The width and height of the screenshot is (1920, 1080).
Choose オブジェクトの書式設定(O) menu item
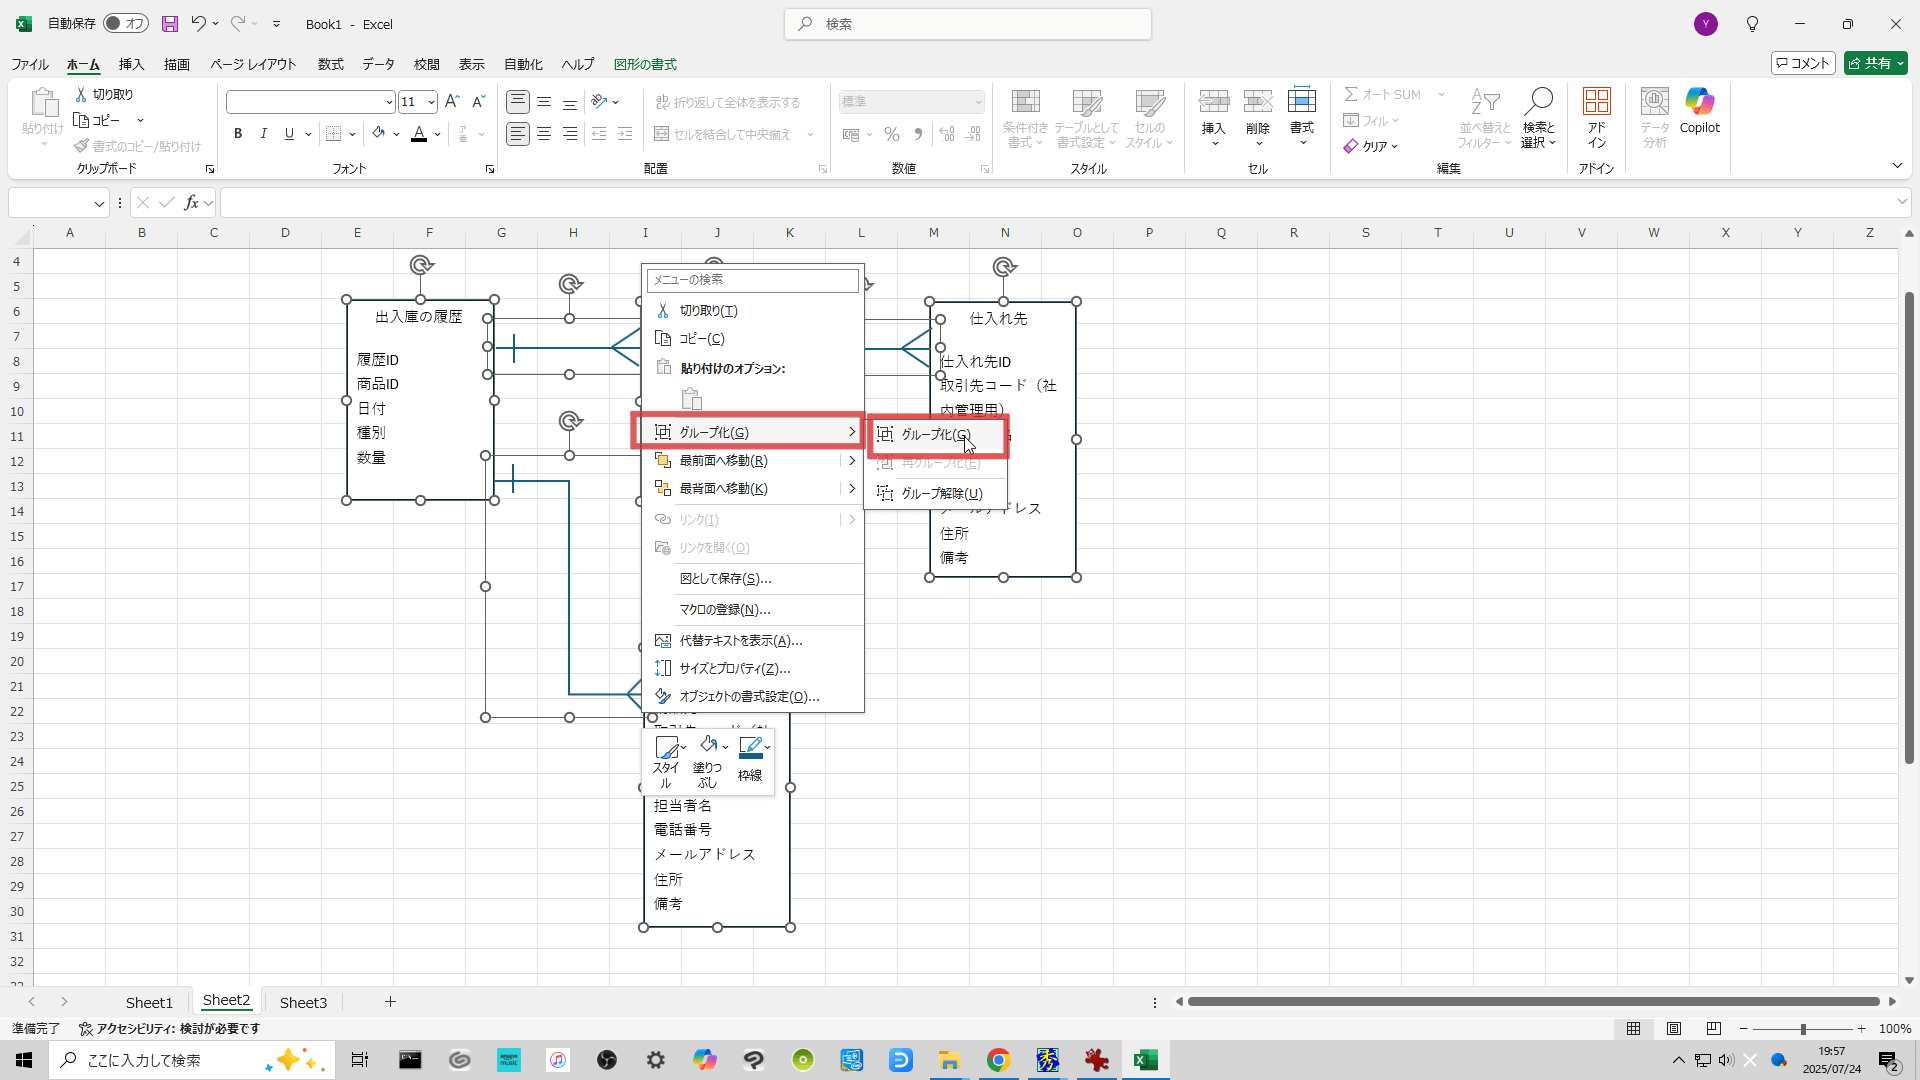tap(752, 697)
